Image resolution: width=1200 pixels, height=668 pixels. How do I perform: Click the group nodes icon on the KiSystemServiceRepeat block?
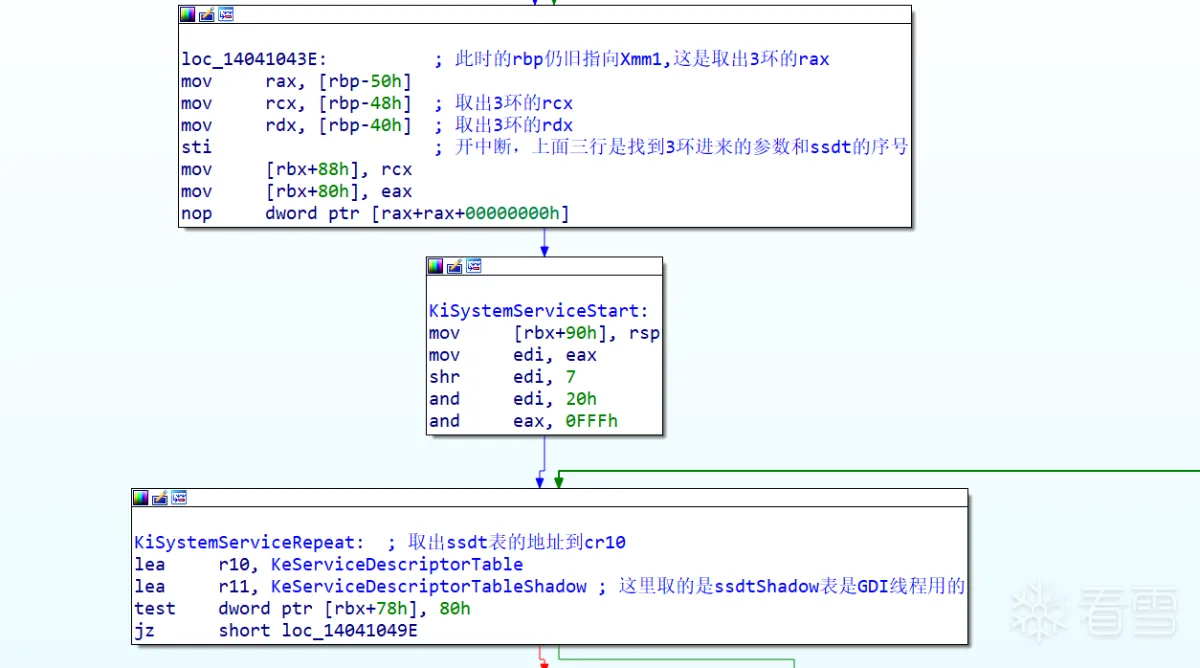(x=179, y=497)
